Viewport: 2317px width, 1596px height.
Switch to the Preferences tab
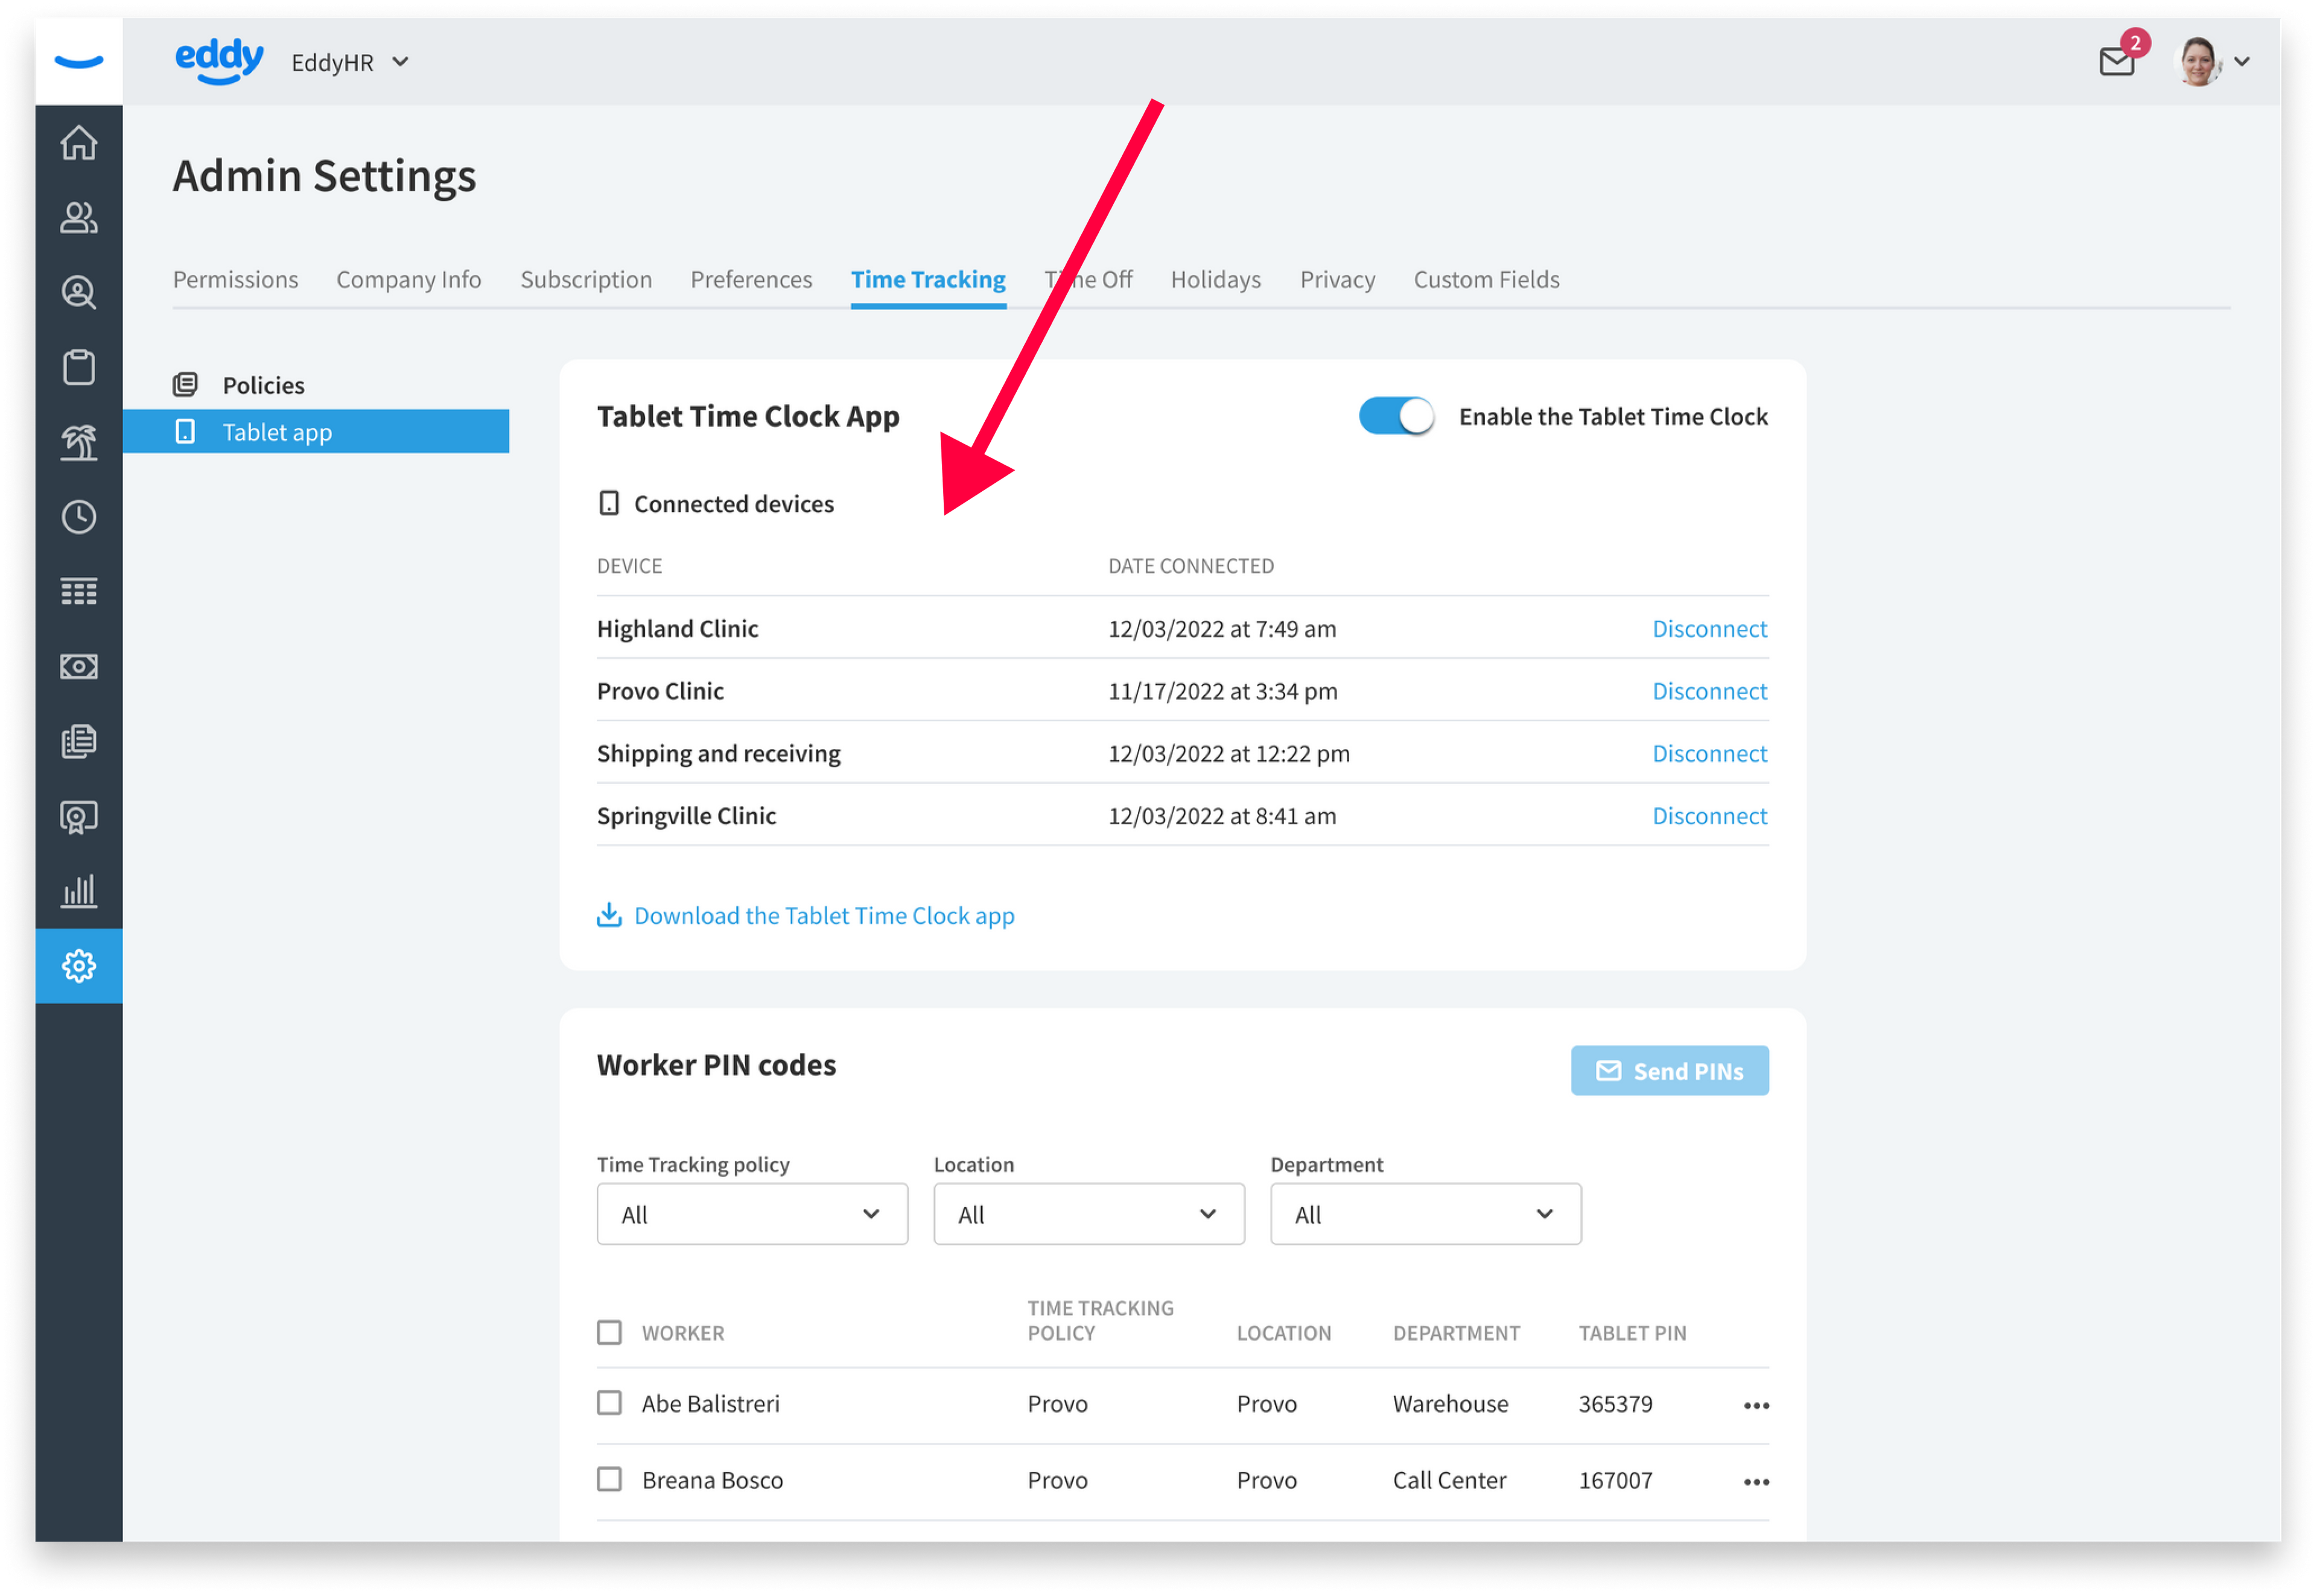pos(751,279)
